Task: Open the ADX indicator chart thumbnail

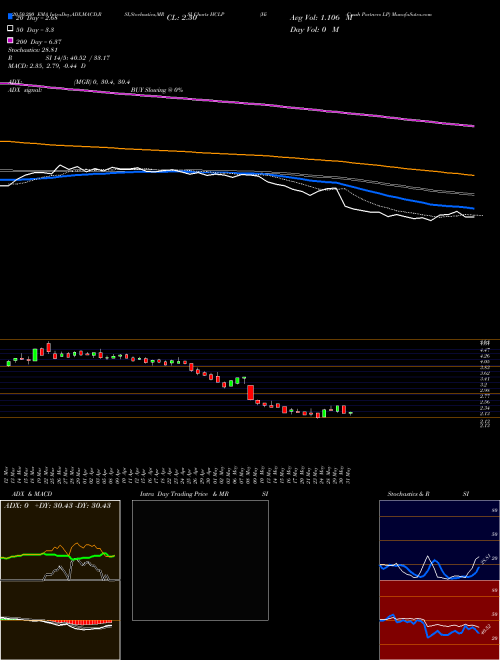Action: 60,540
